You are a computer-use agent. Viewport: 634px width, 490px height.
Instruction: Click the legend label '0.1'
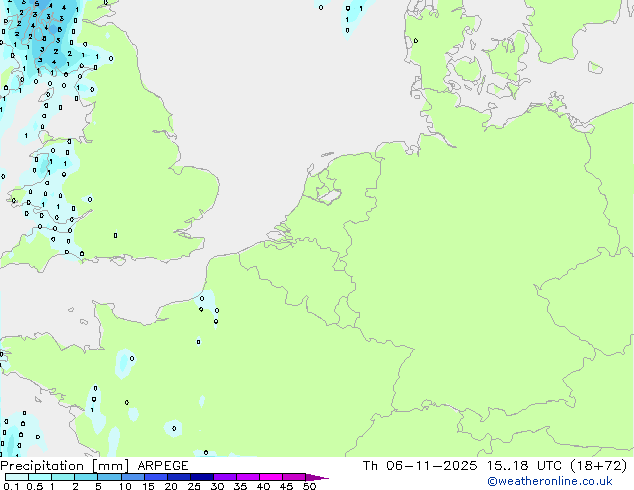click(x=11, y=486)
